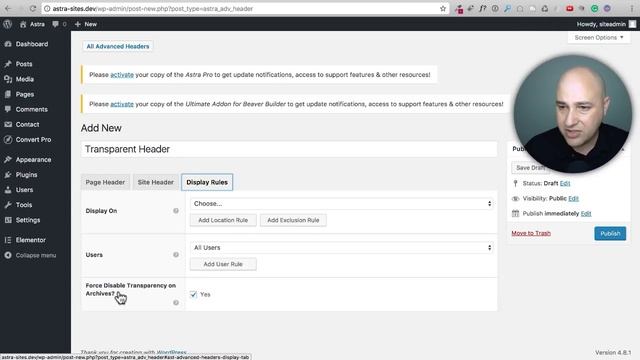Open the Display On Choose dropdown
Screen dimensions: 640x360
342,204
